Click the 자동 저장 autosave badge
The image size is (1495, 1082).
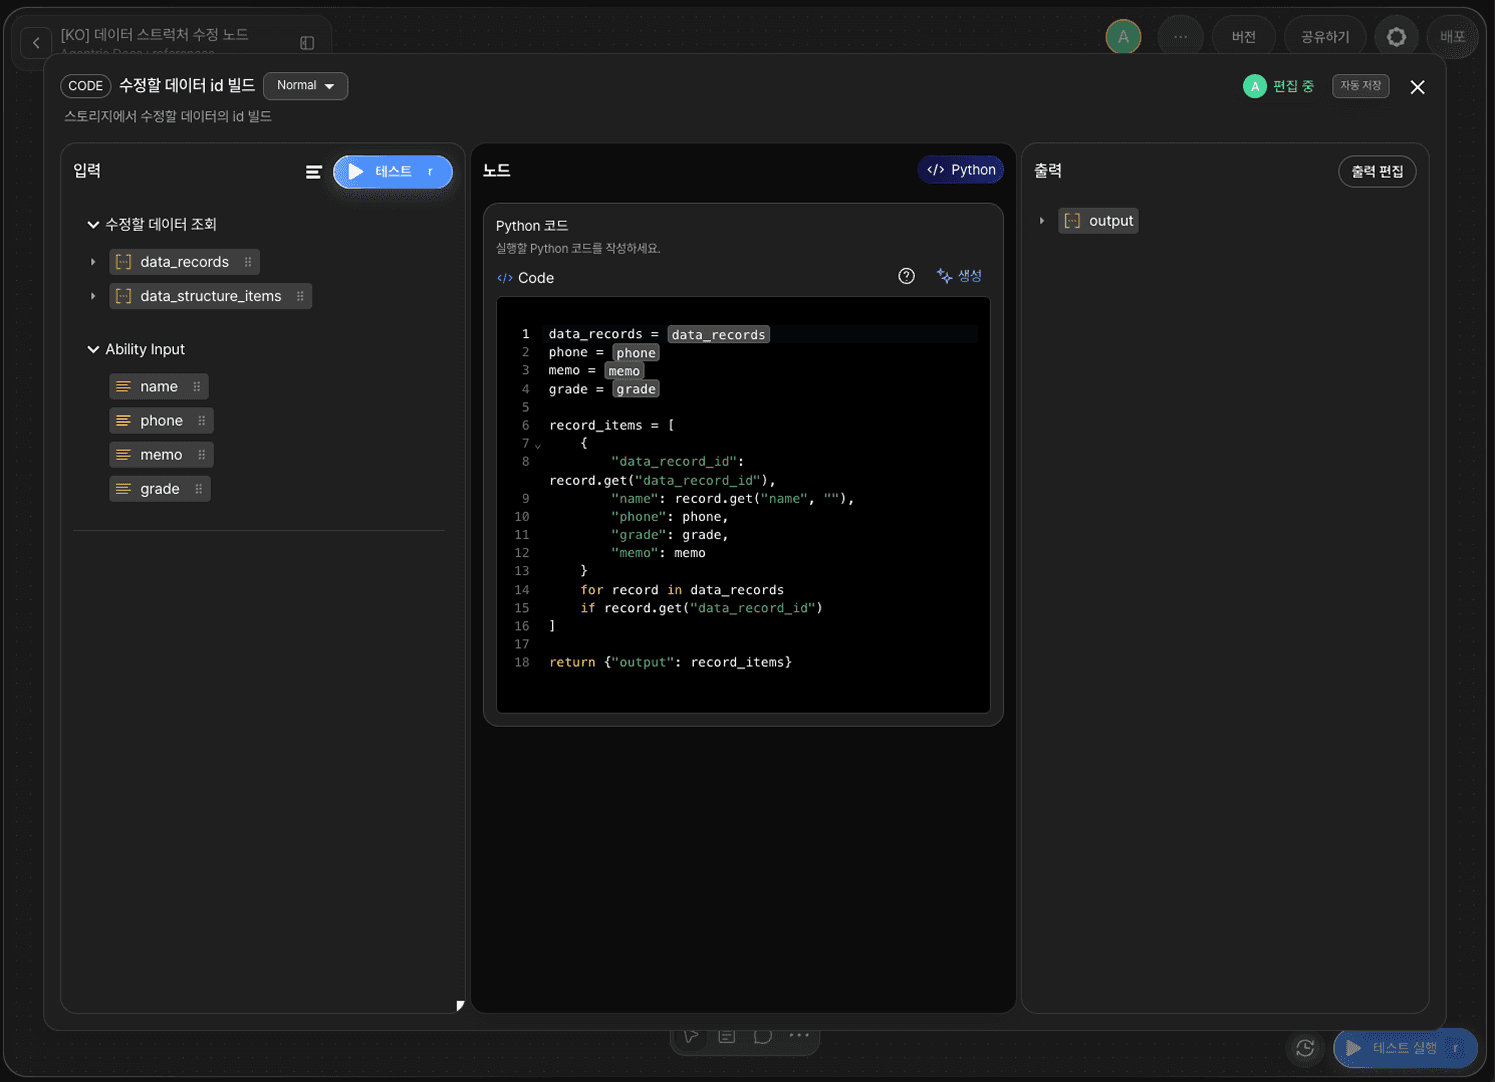(1360, 86)
